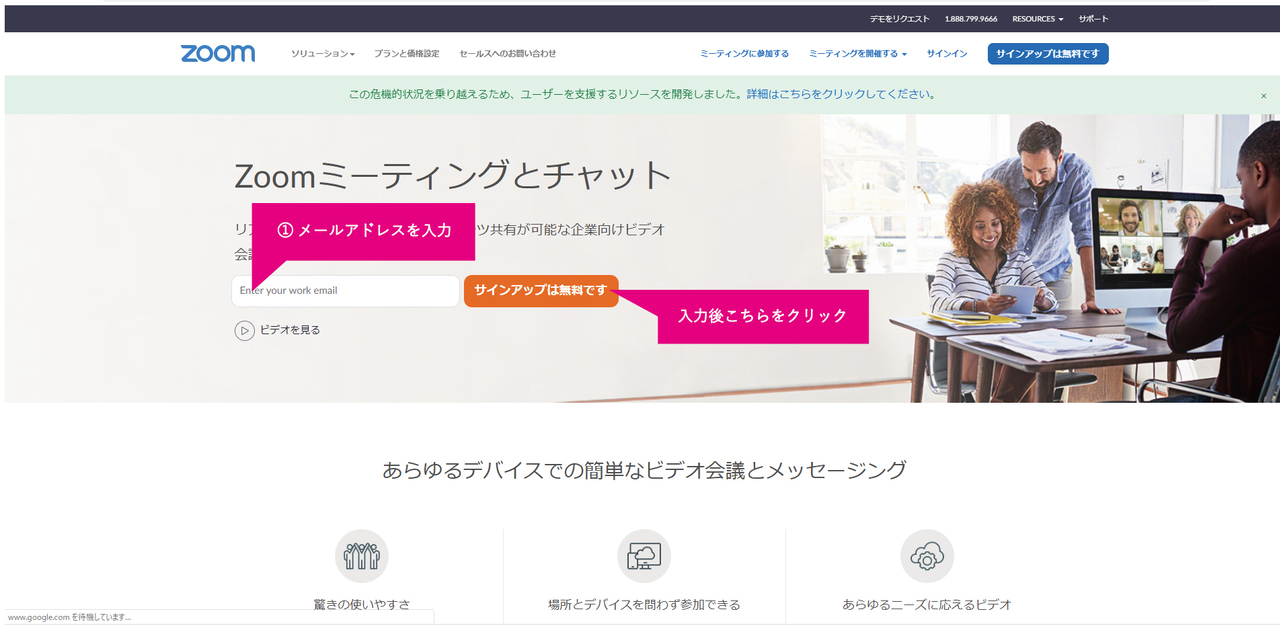Screen dimensions: 1280x626
Task: Click the 場所とデバイスを問わず参加できる devices icon
Action: pos(644,556)
